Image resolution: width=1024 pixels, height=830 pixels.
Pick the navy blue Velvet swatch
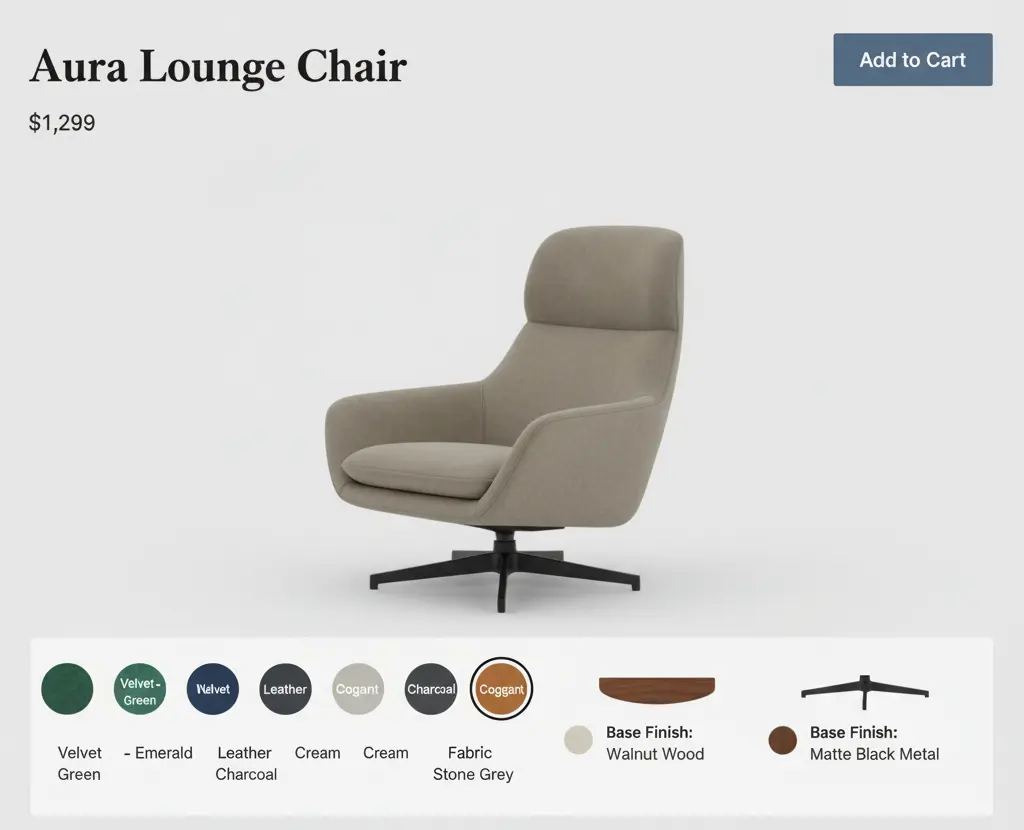click(x=213, y=689)
